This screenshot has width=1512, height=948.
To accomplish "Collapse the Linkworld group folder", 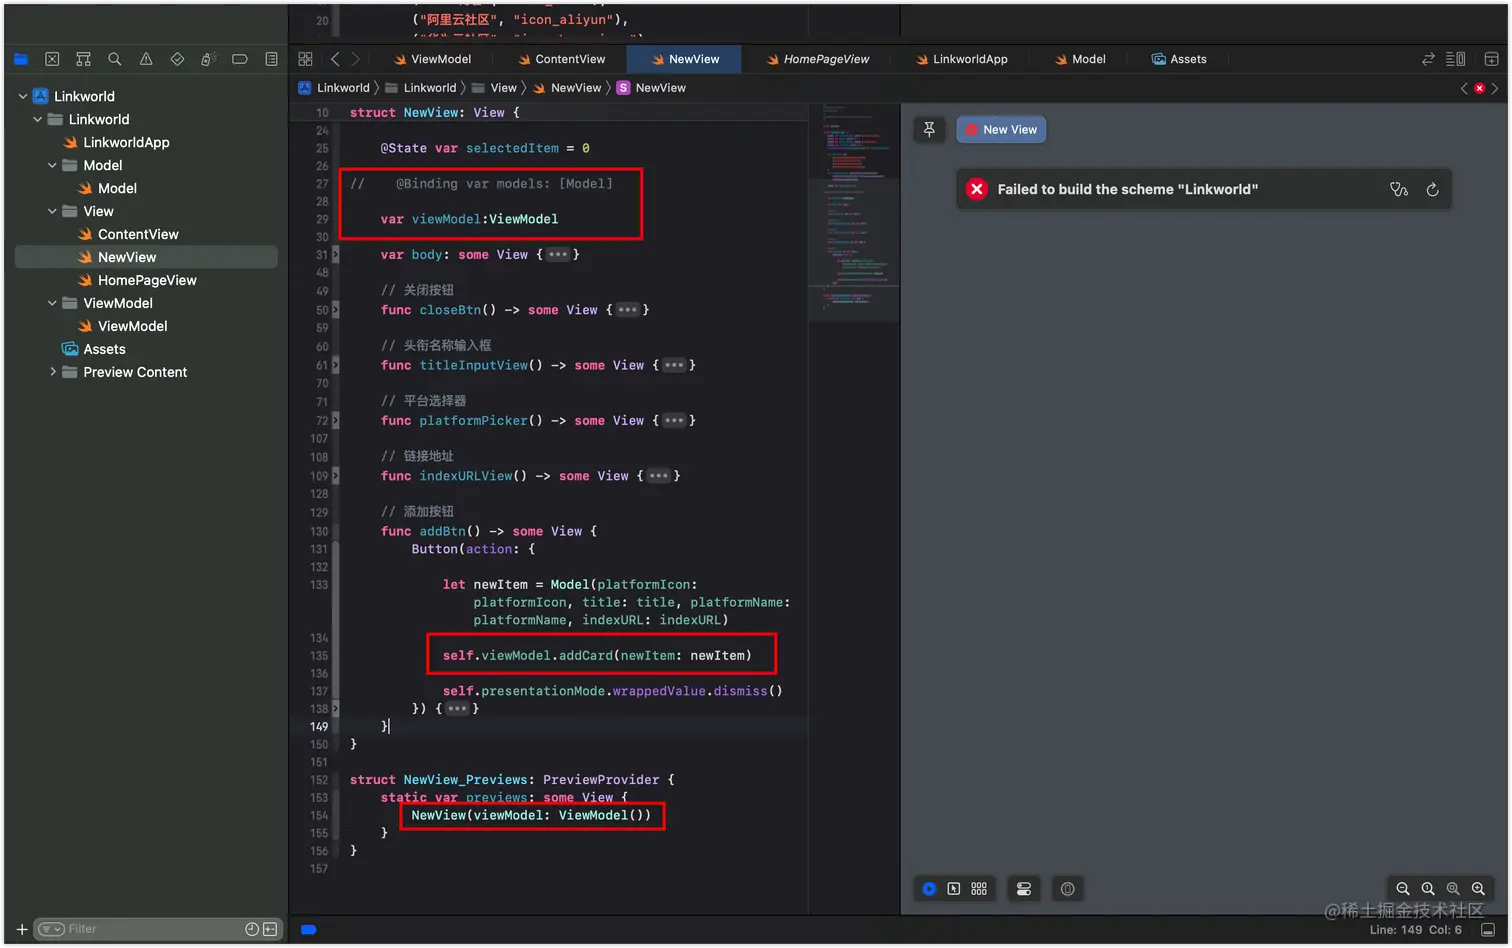I will click(x=38, y=120).
